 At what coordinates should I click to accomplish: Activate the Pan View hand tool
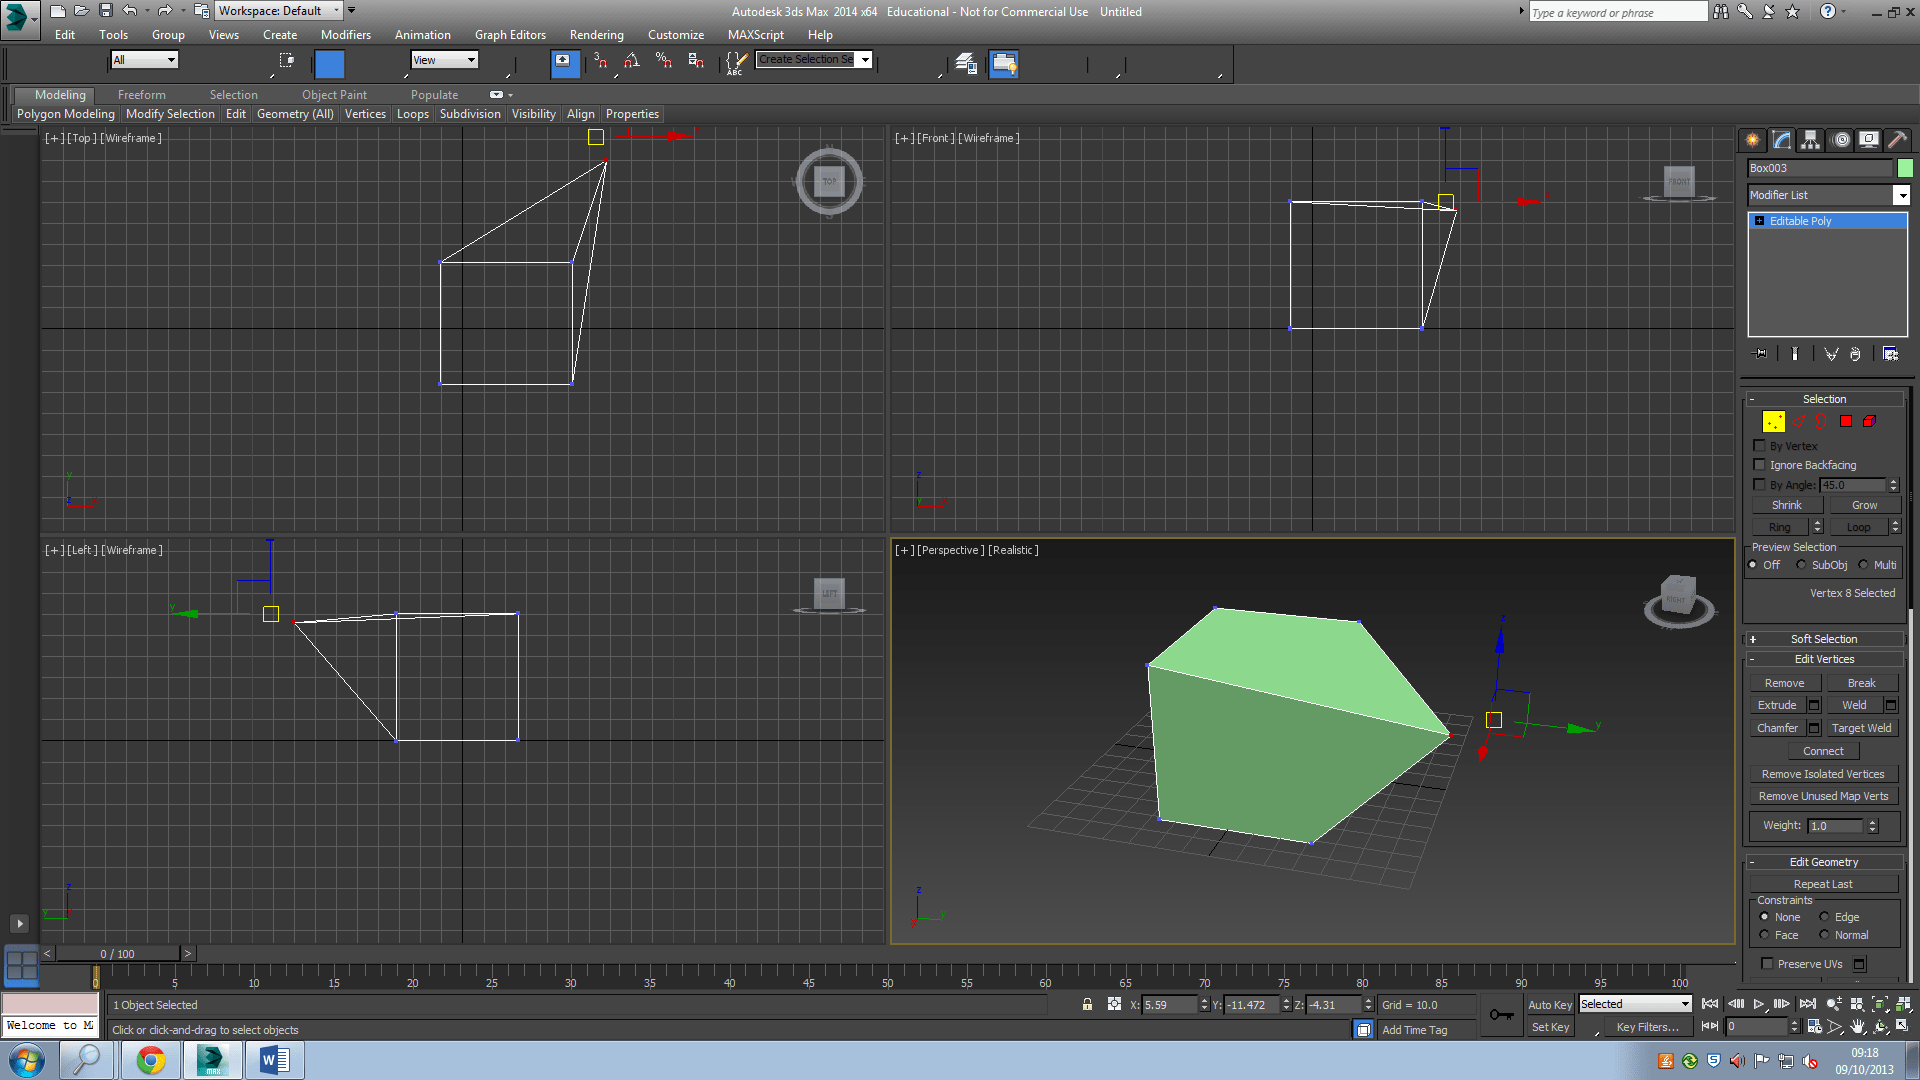click(x=1858, y=1026)
